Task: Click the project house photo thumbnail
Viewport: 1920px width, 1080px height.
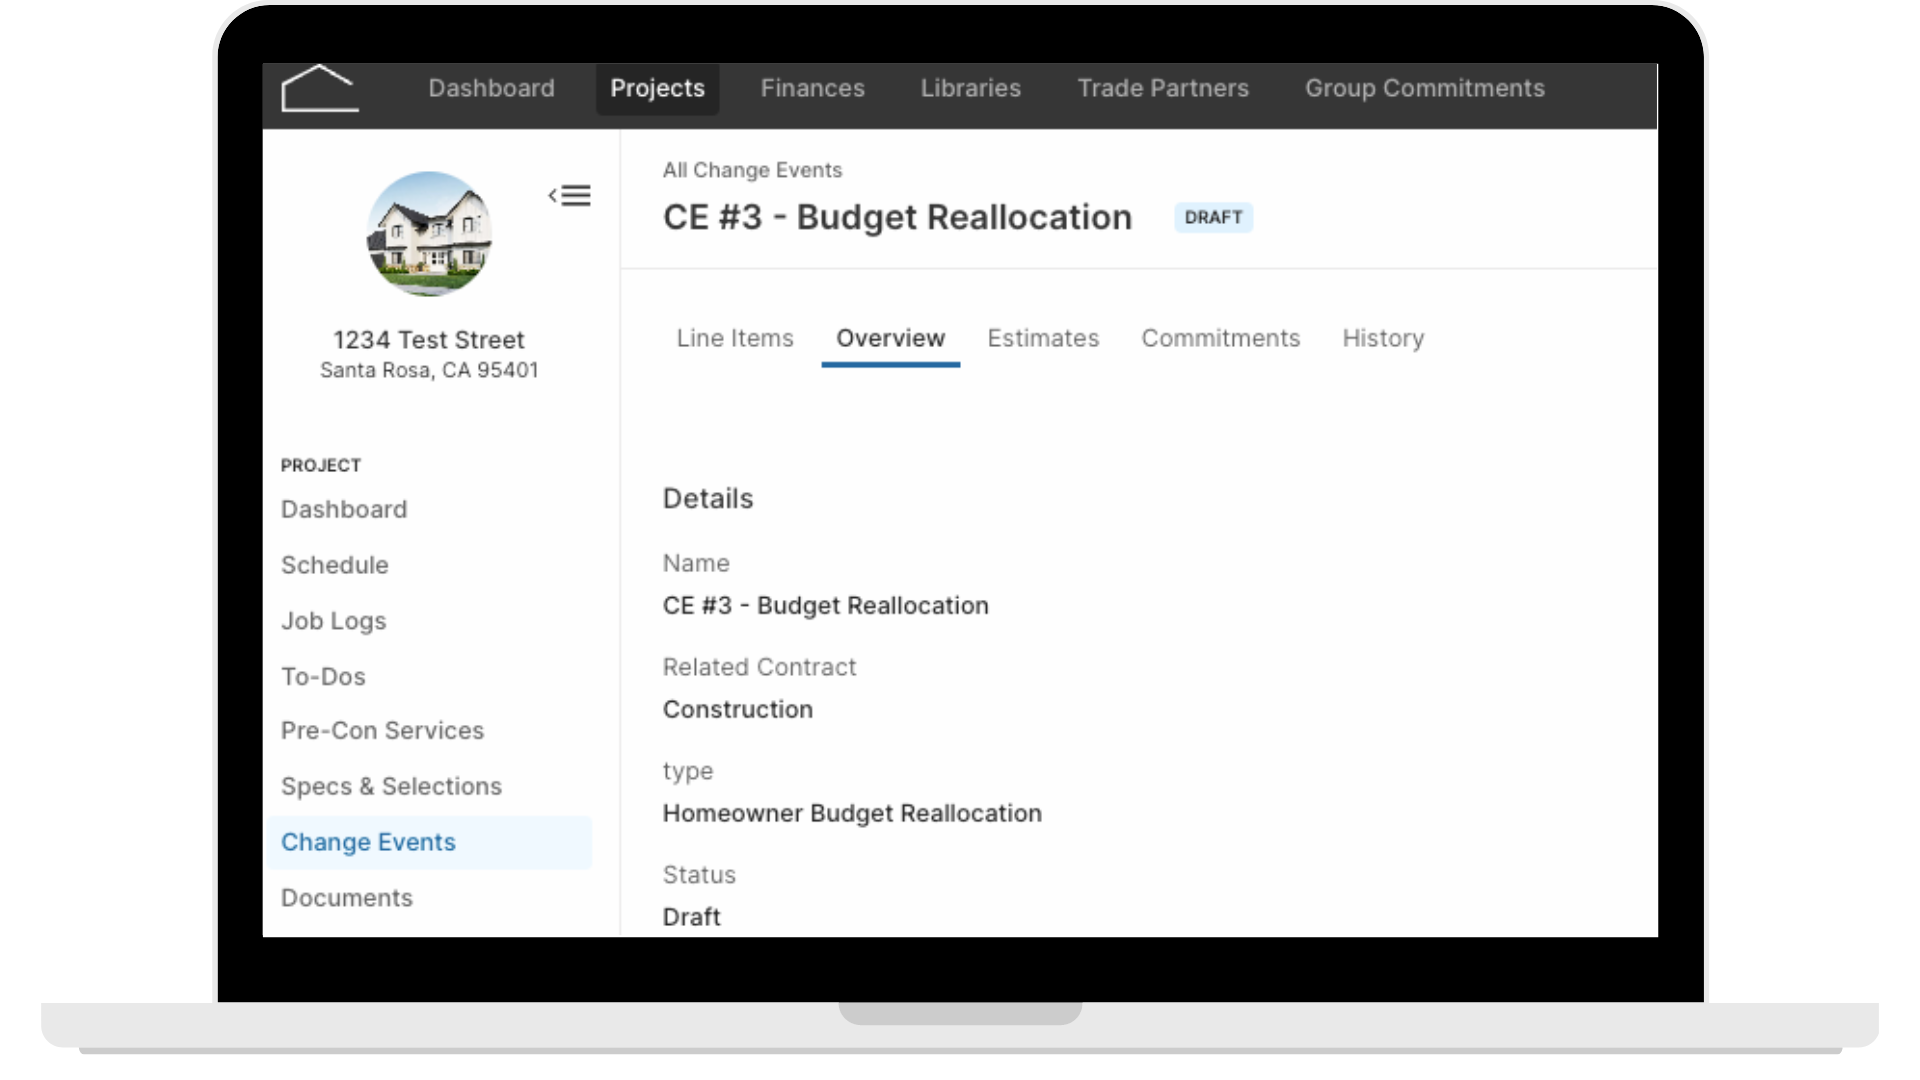Action: tap(429, 234)
